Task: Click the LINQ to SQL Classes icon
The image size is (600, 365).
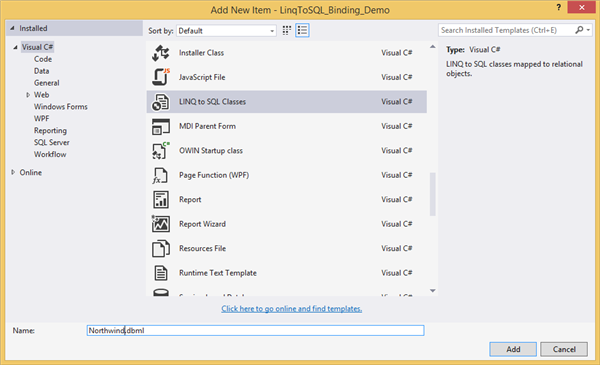Action: 161,102
